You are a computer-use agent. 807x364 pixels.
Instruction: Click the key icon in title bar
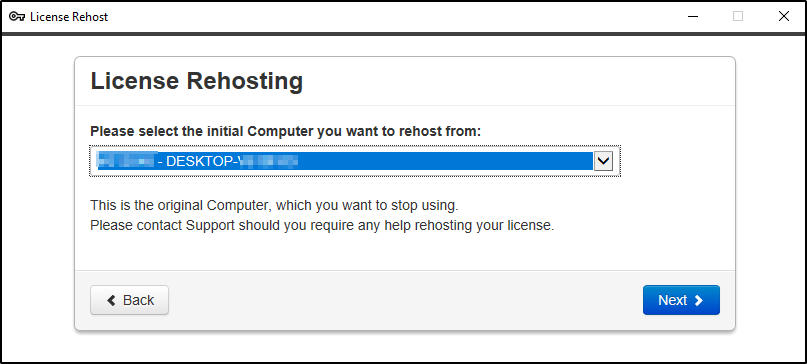click(17, 16)
